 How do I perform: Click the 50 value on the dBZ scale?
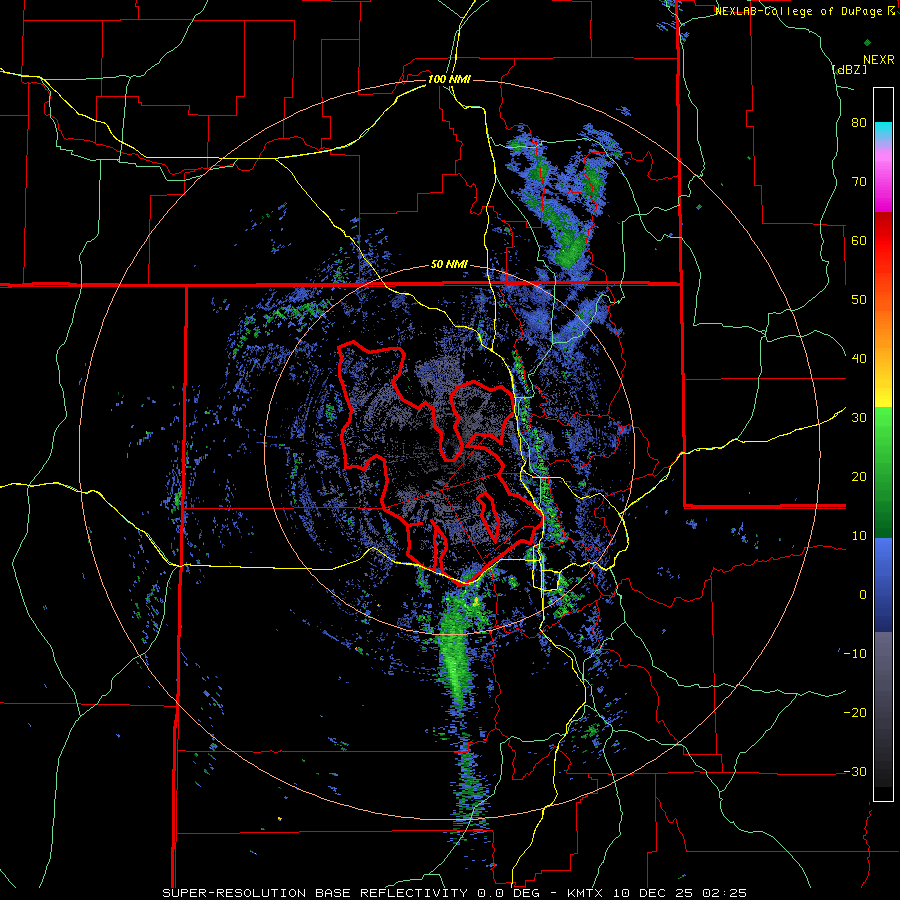click(x=859, y=300)
